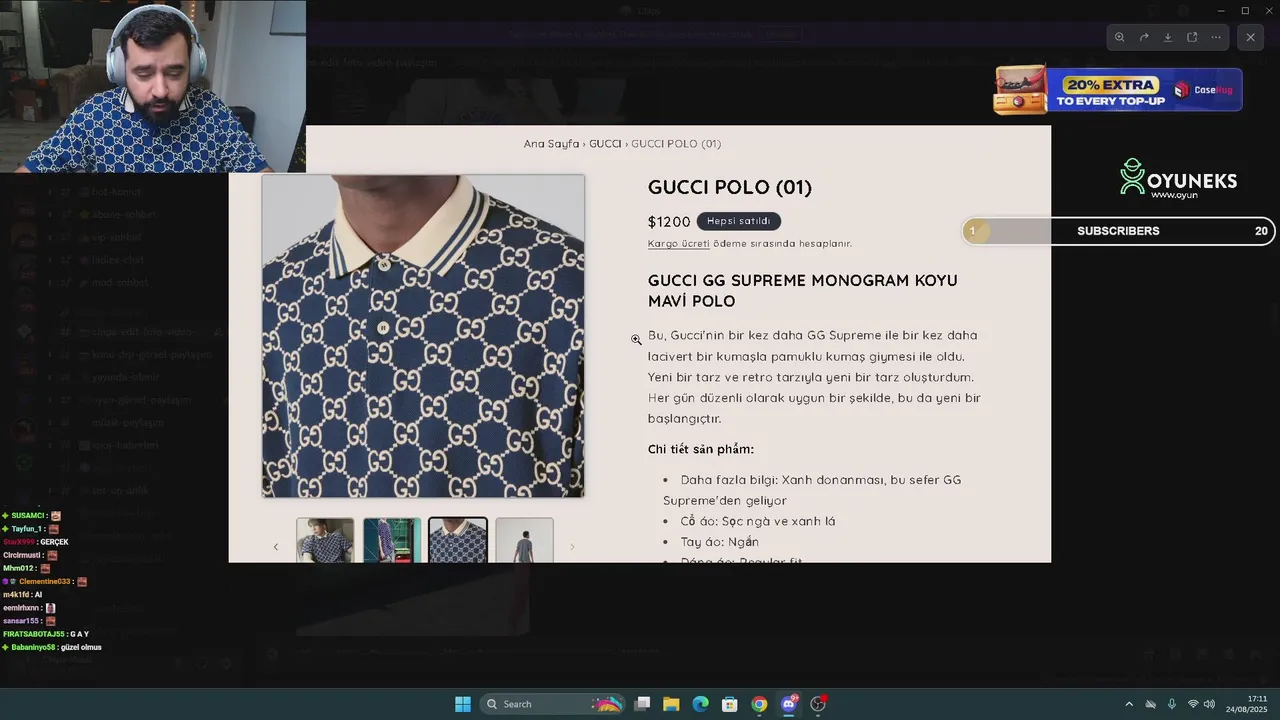The width and height of the screenshot is (1280, 720).
Task: Click cloud sync tray icon
Action: click(1151, 704)
